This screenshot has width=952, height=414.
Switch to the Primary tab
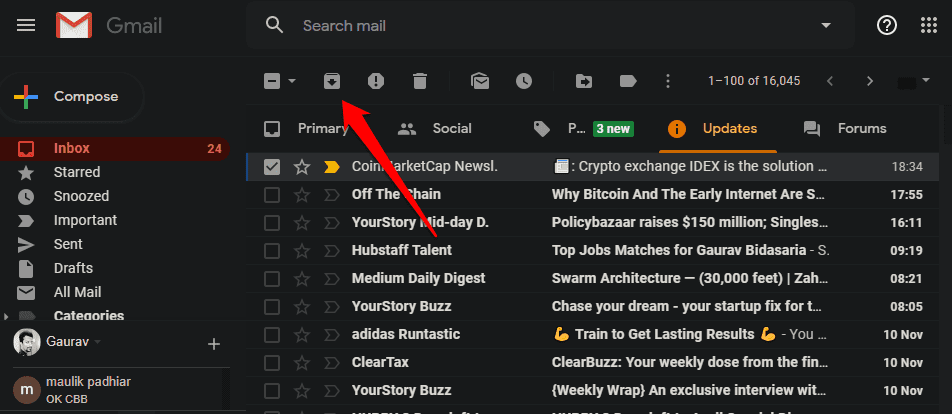click(306, 129)
